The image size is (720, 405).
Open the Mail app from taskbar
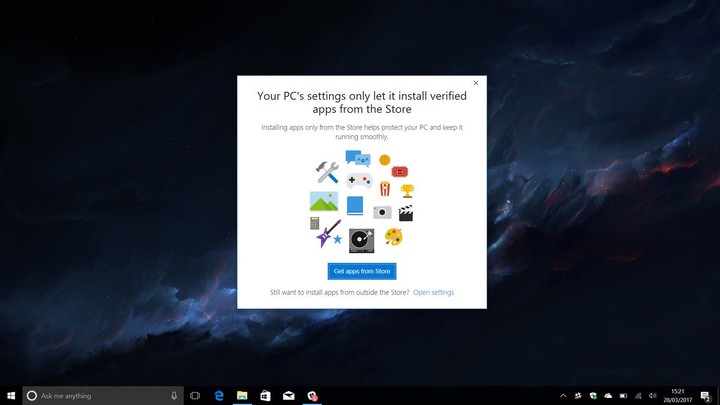tap(288, 396)
